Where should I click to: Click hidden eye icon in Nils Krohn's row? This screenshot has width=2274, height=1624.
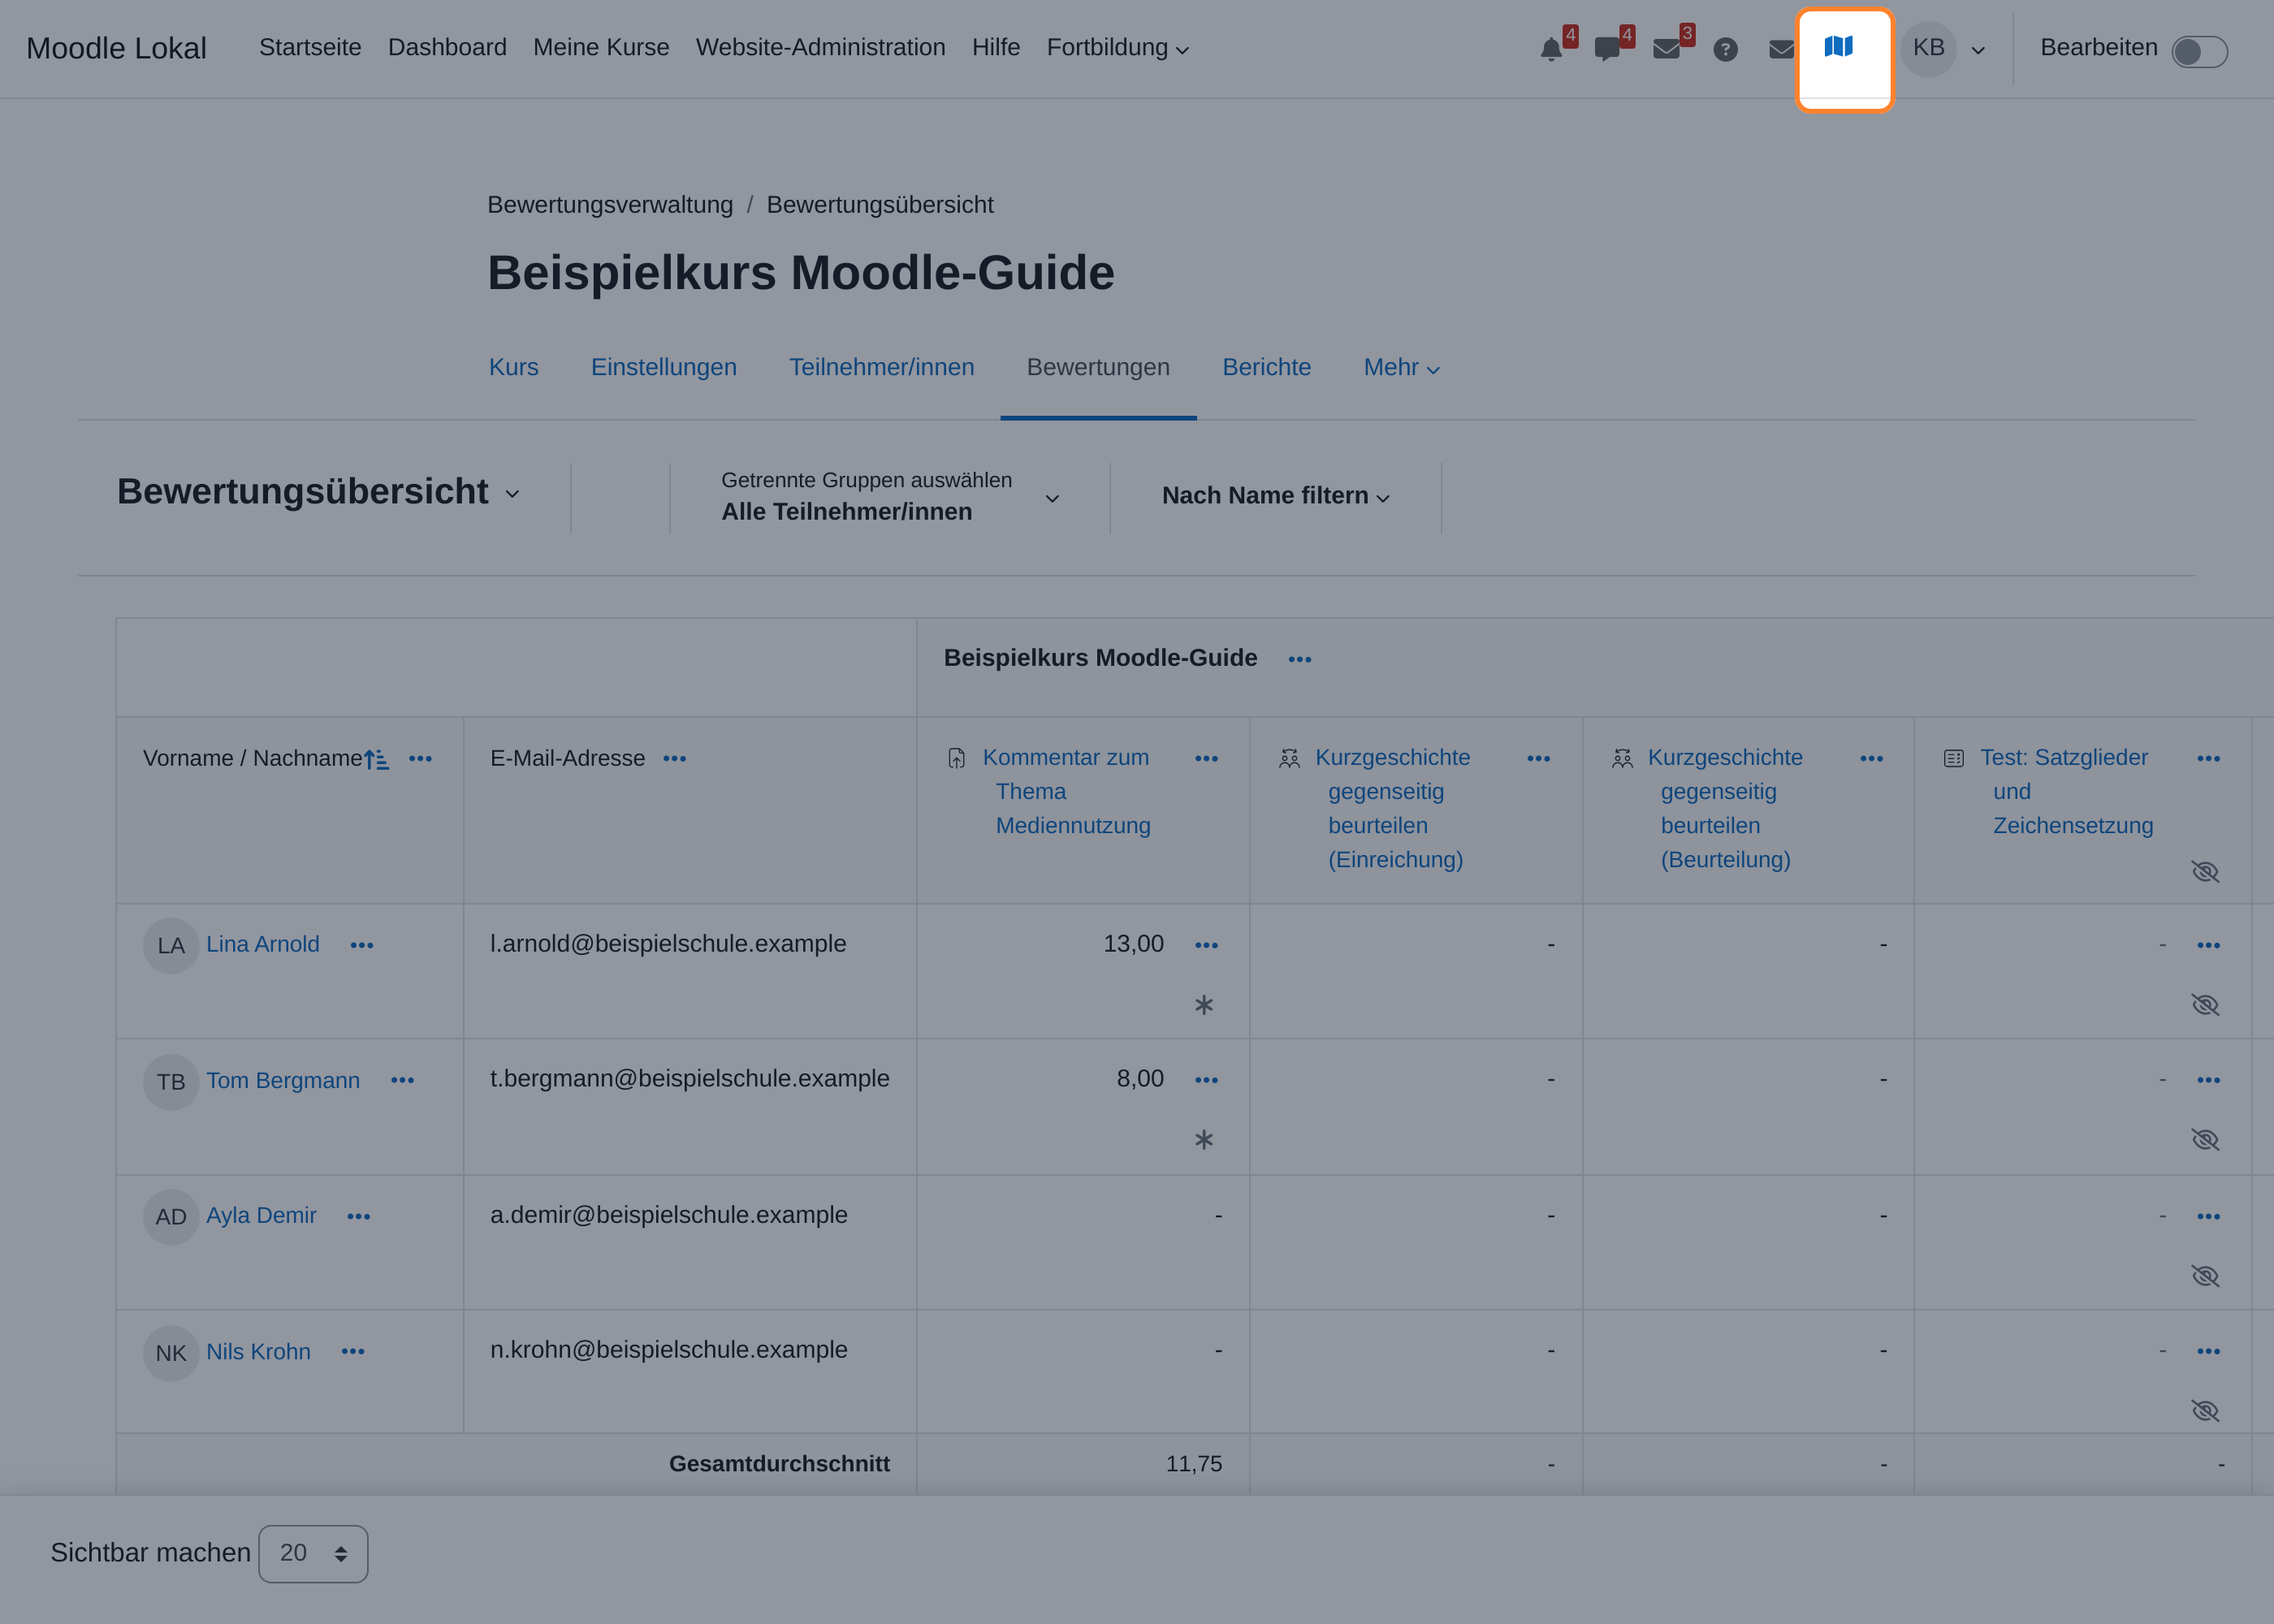(x=2205, y=1411)
